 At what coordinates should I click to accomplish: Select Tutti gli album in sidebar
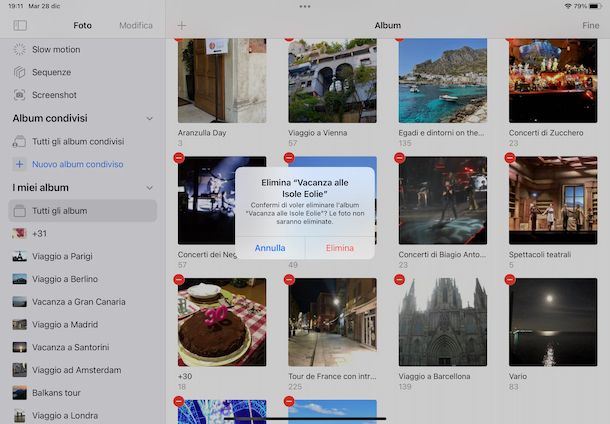click(82, 211)
